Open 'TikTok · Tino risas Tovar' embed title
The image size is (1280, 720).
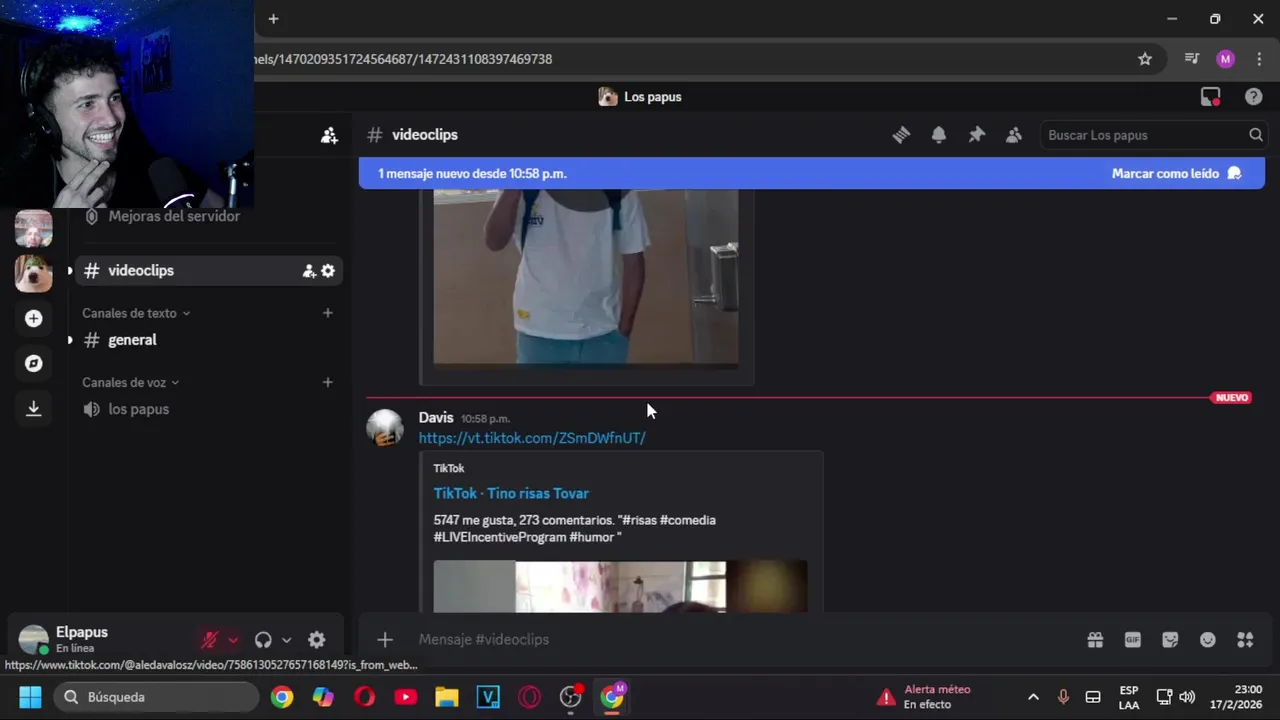point(511,493)
